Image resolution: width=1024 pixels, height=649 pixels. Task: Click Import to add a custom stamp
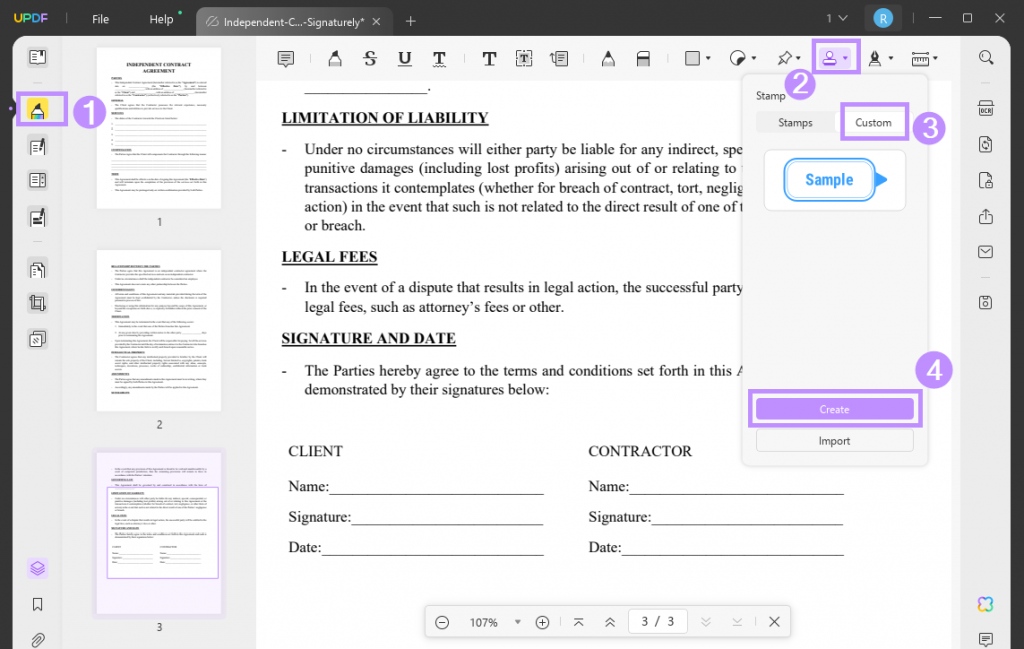click(834, 439)
